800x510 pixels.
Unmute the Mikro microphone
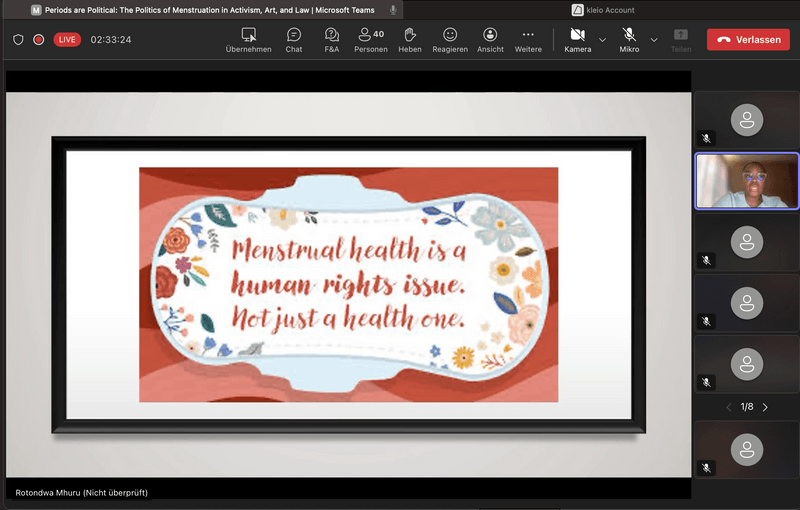coord(629,40)
